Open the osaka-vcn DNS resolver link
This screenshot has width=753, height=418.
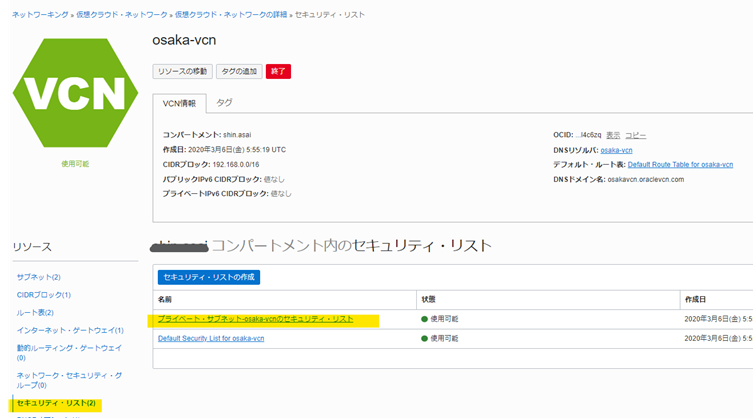coord(616,150)
